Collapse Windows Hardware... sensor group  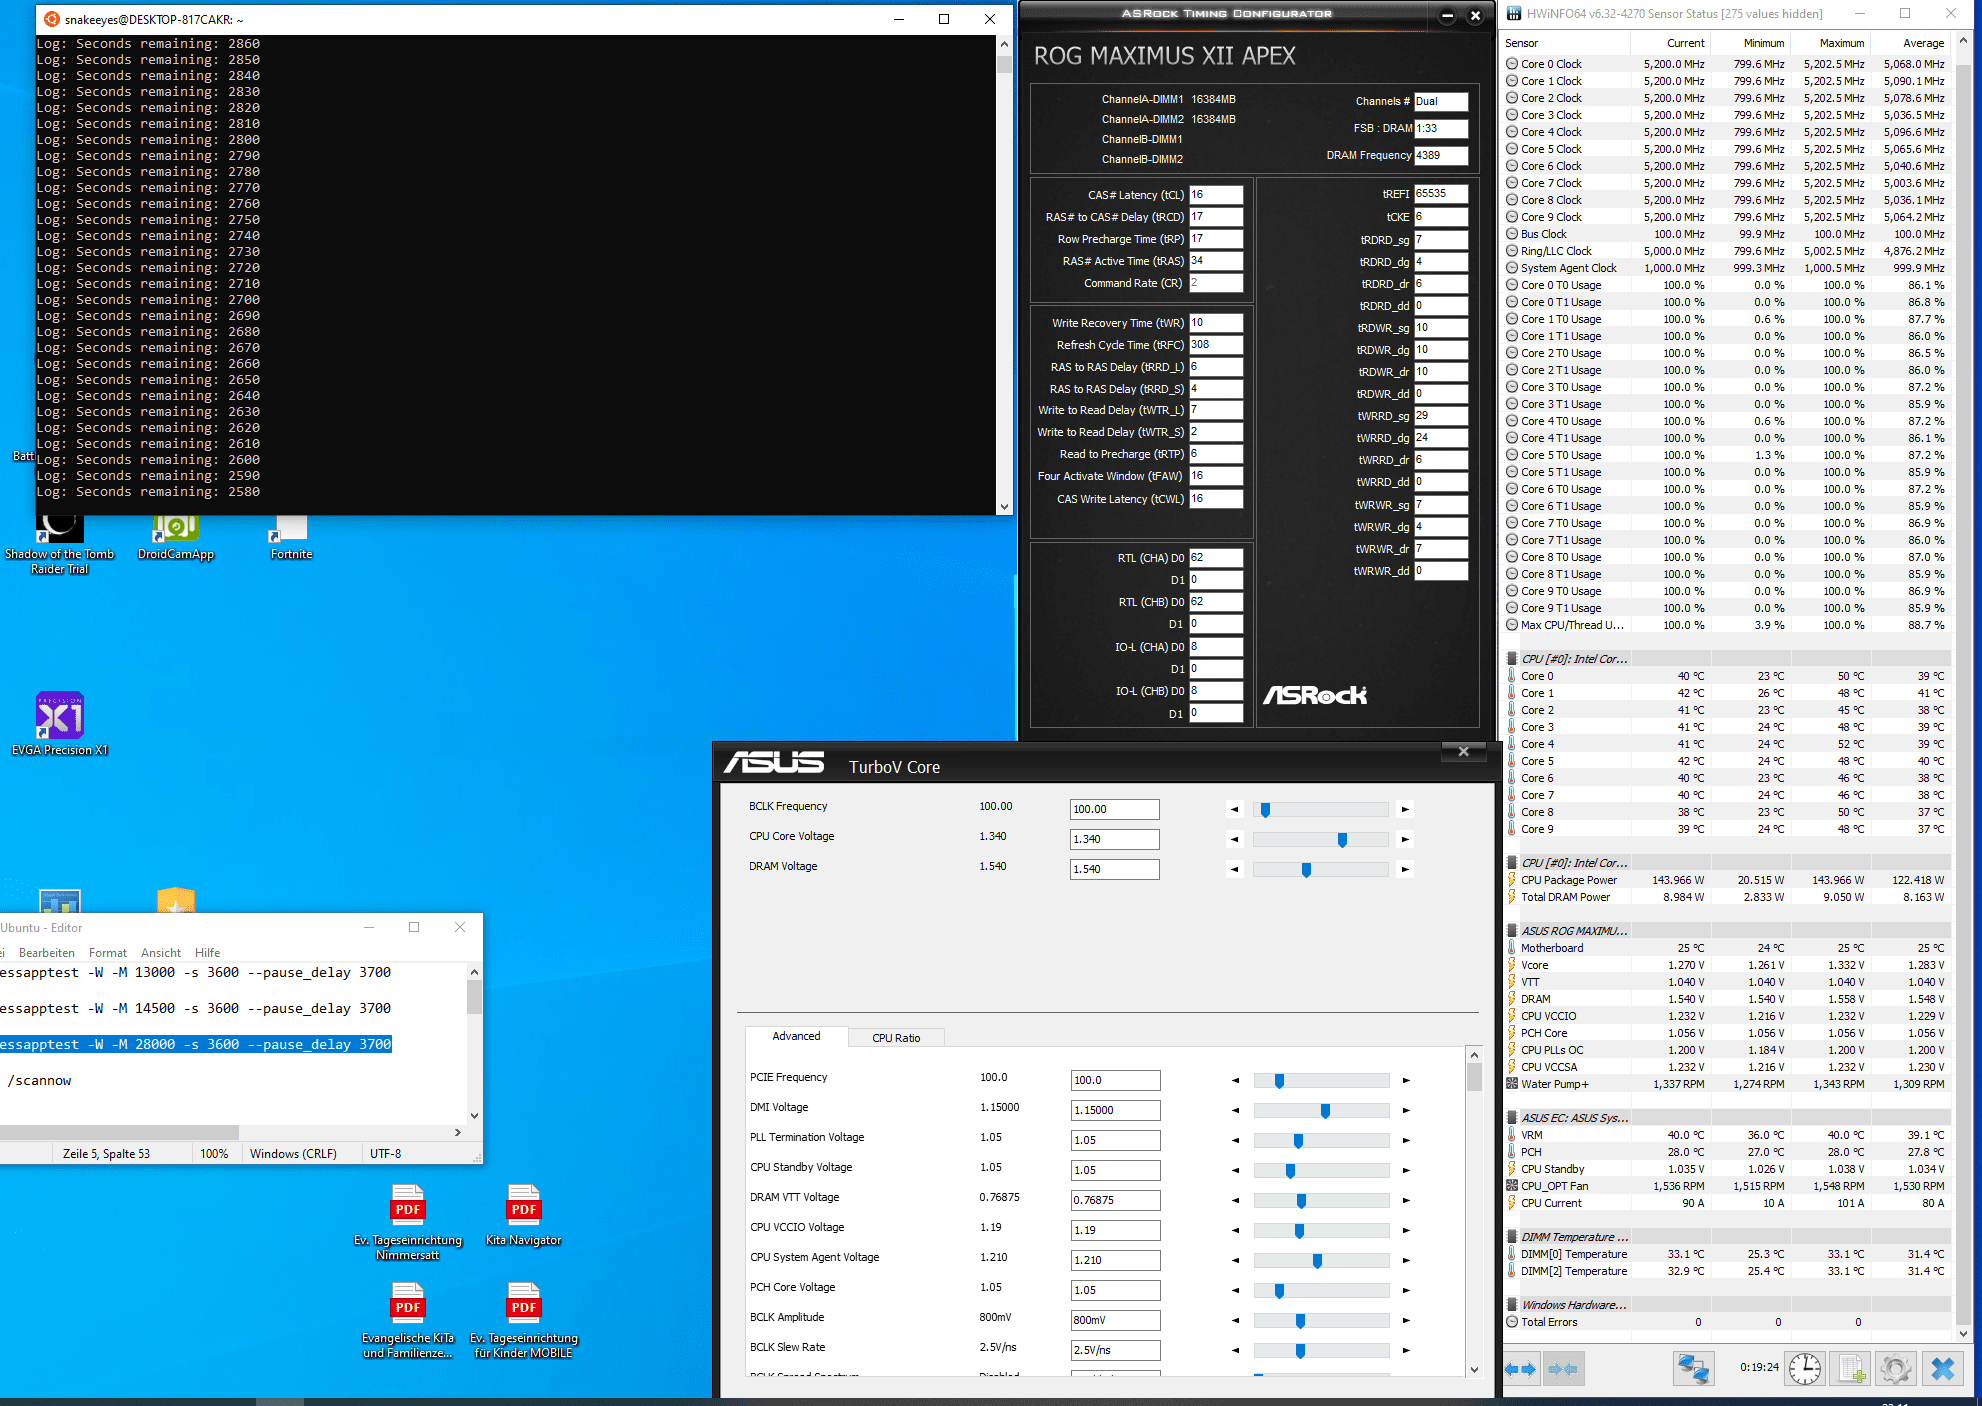point(1575,1305)
